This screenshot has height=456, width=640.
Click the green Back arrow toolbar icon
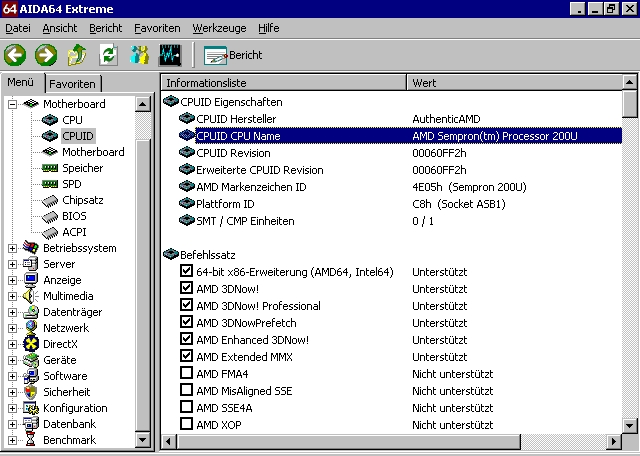click(x=15, y=55)
